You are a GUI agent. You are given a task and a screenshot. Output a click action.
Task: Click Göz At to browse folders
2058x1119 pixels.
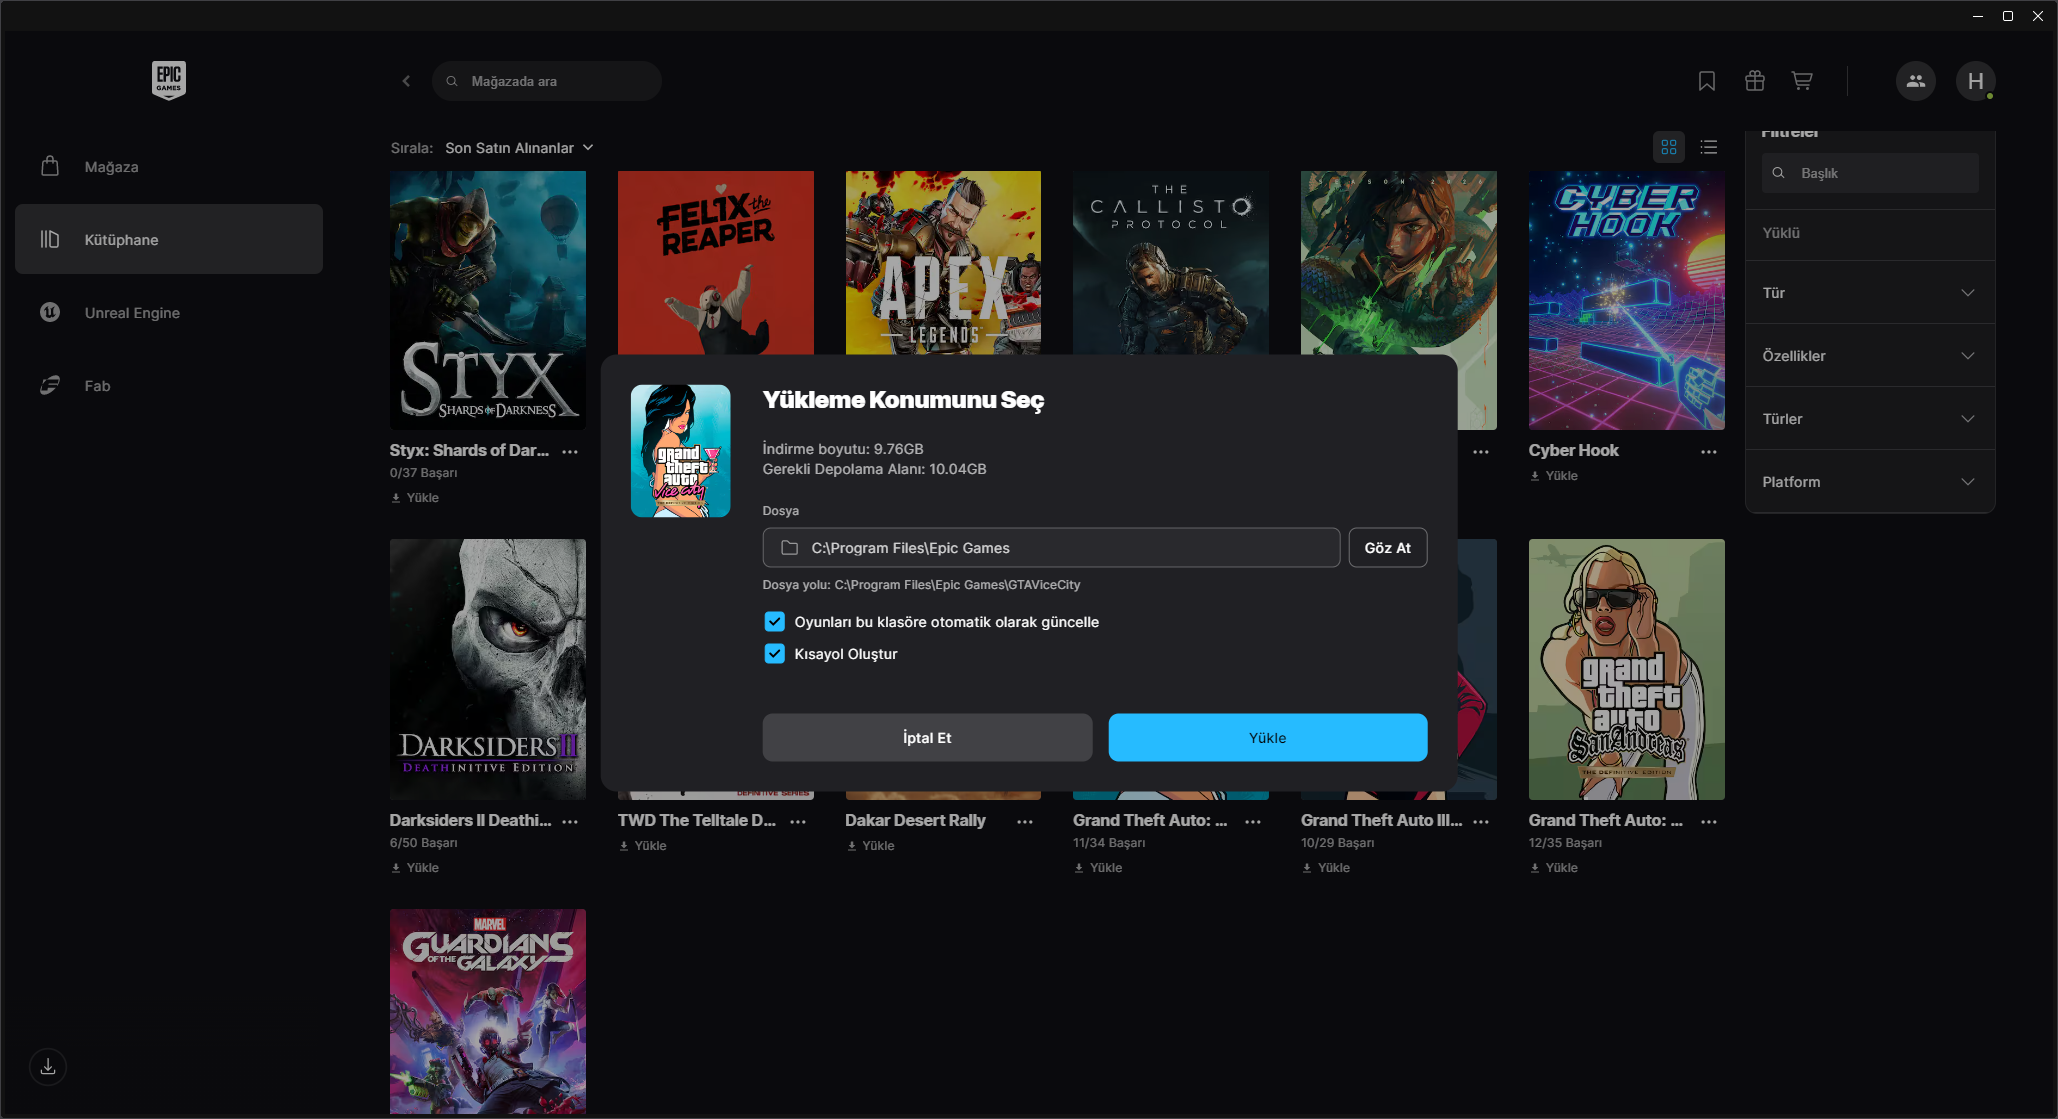pyautogui.click(x=1388, y=548)
